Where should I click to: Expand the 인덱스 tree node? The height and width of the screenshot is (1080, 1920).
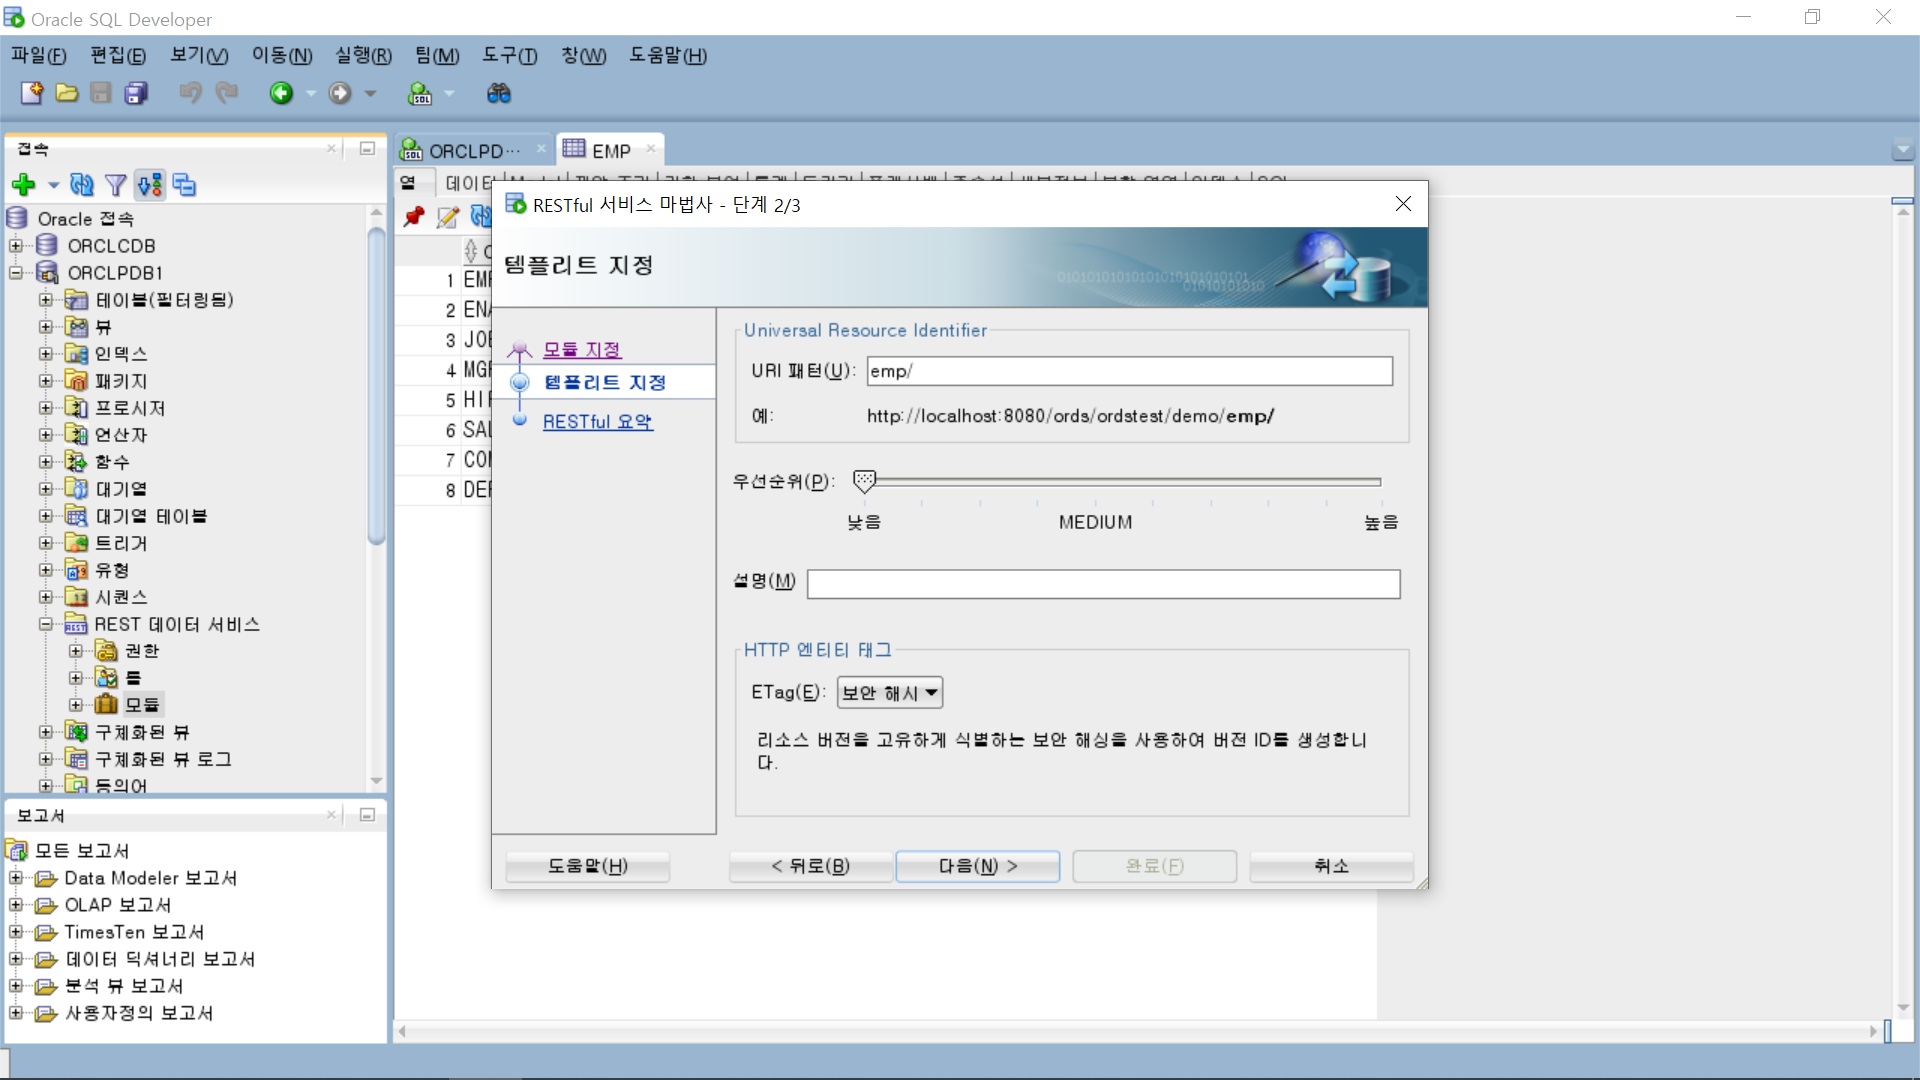(46, 354)
